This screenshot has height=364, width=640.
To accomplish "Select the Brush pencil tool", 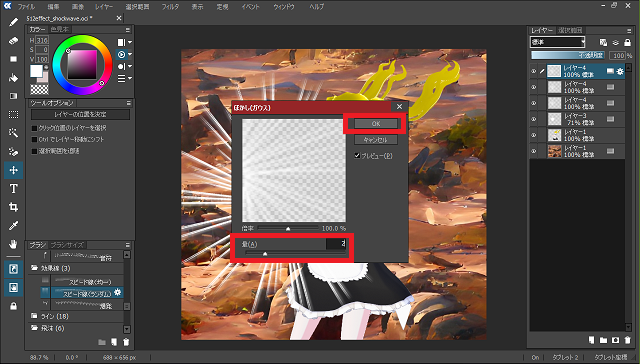I will (13, 22).
